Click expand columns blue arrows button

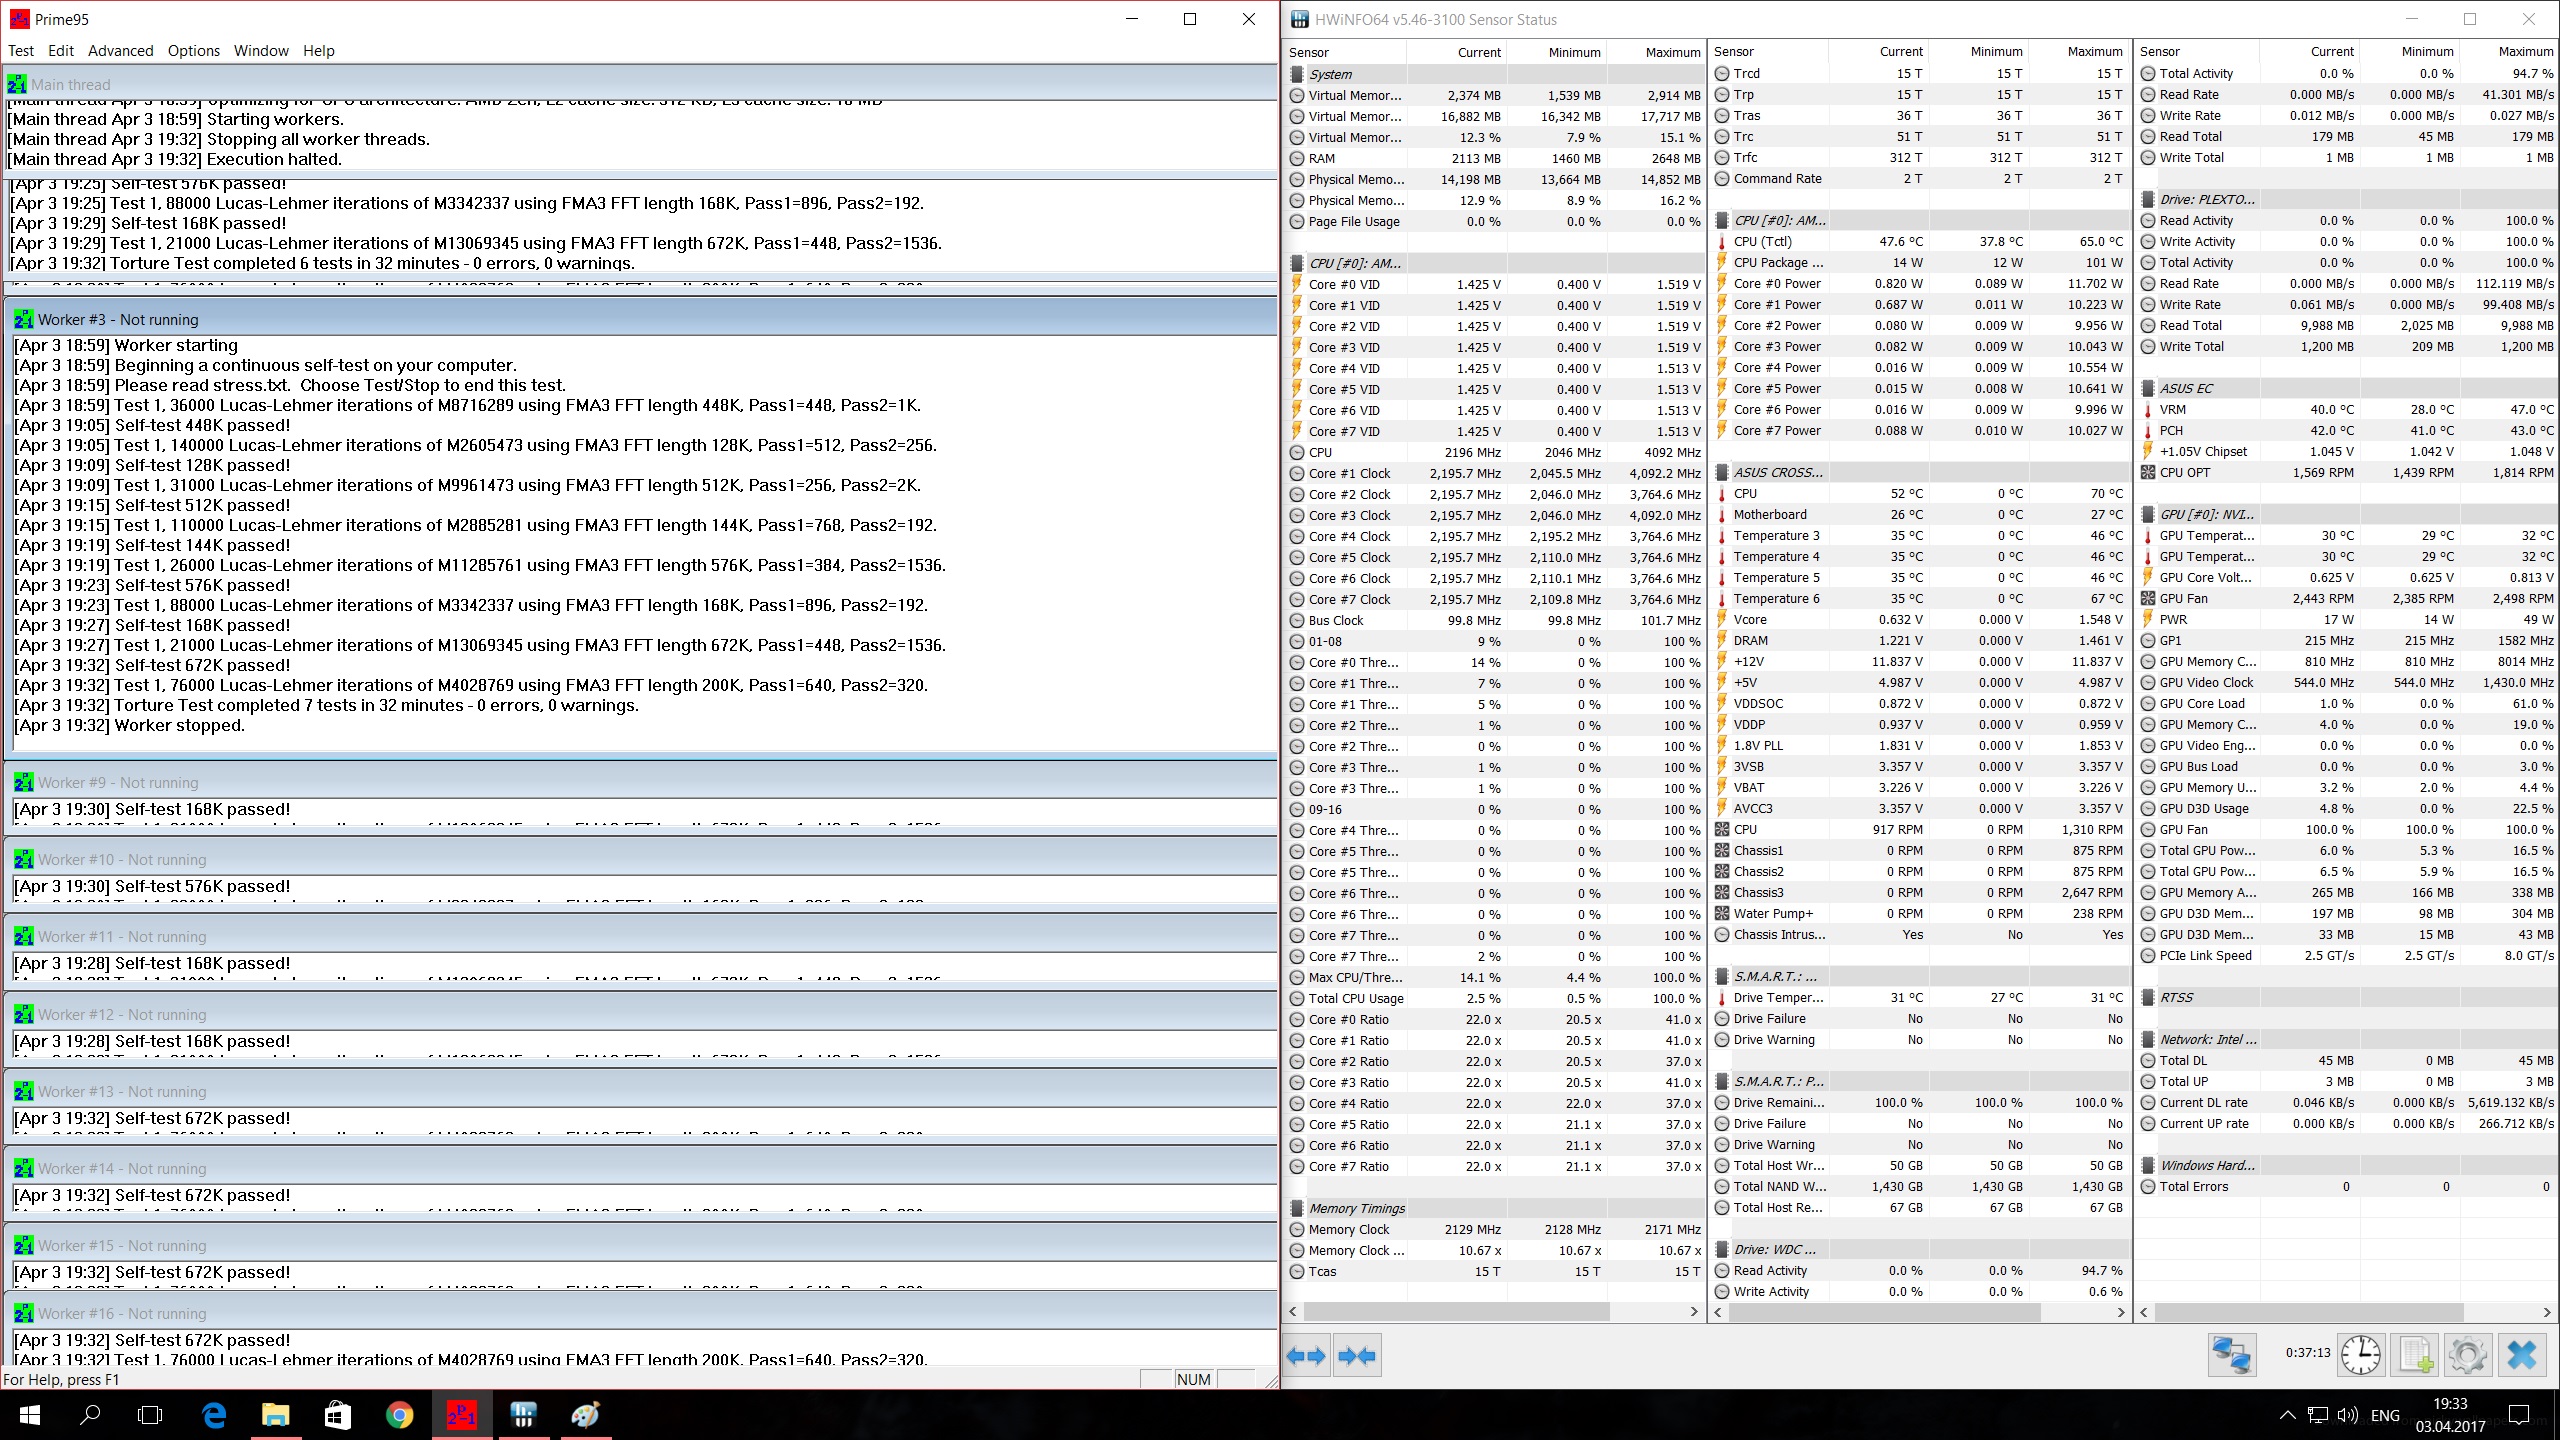point(1307,1355)
